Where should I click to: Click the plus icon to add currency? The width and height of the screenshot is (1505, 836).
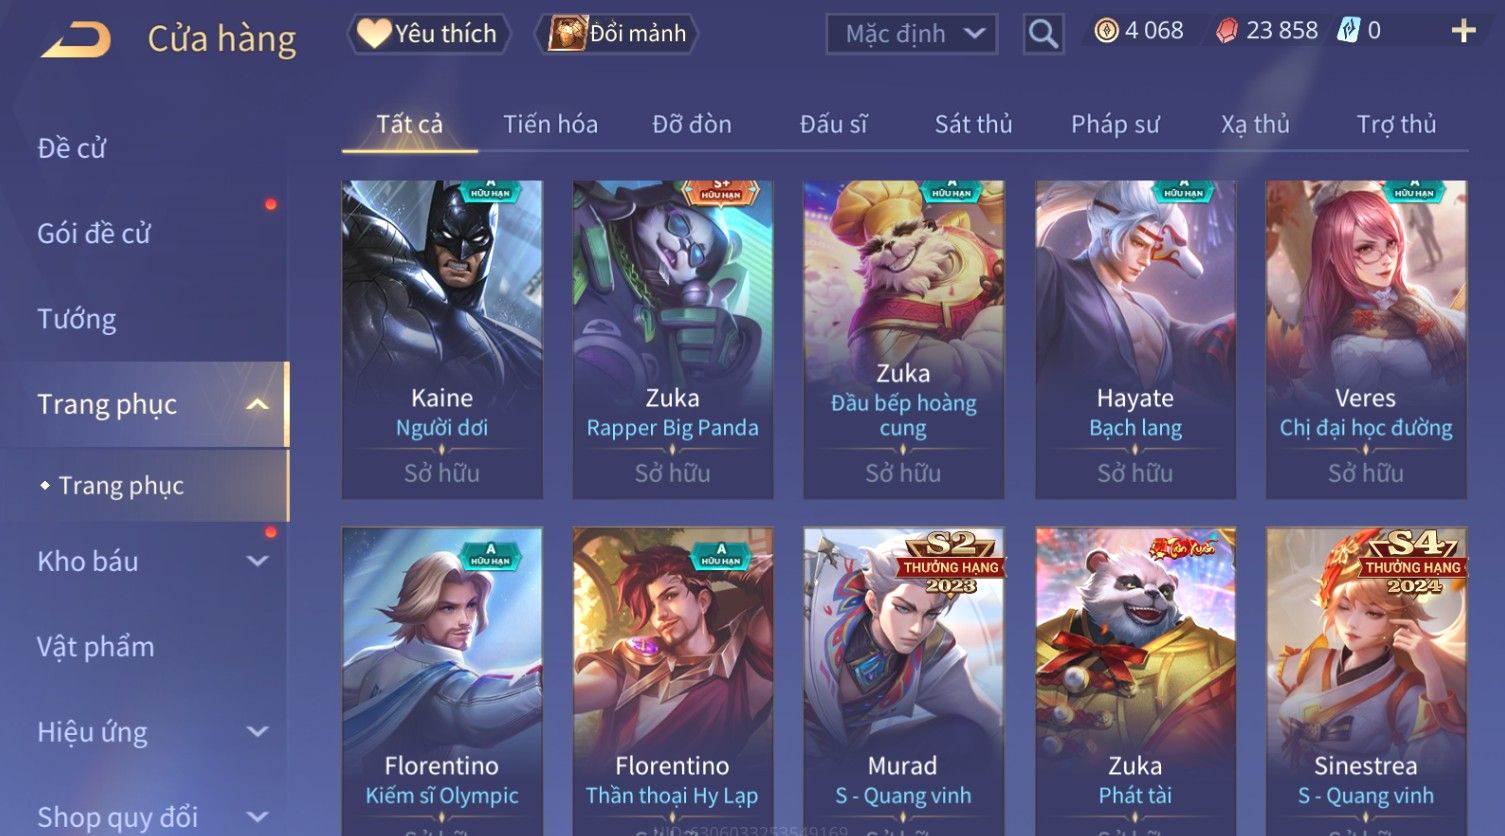1463,32
